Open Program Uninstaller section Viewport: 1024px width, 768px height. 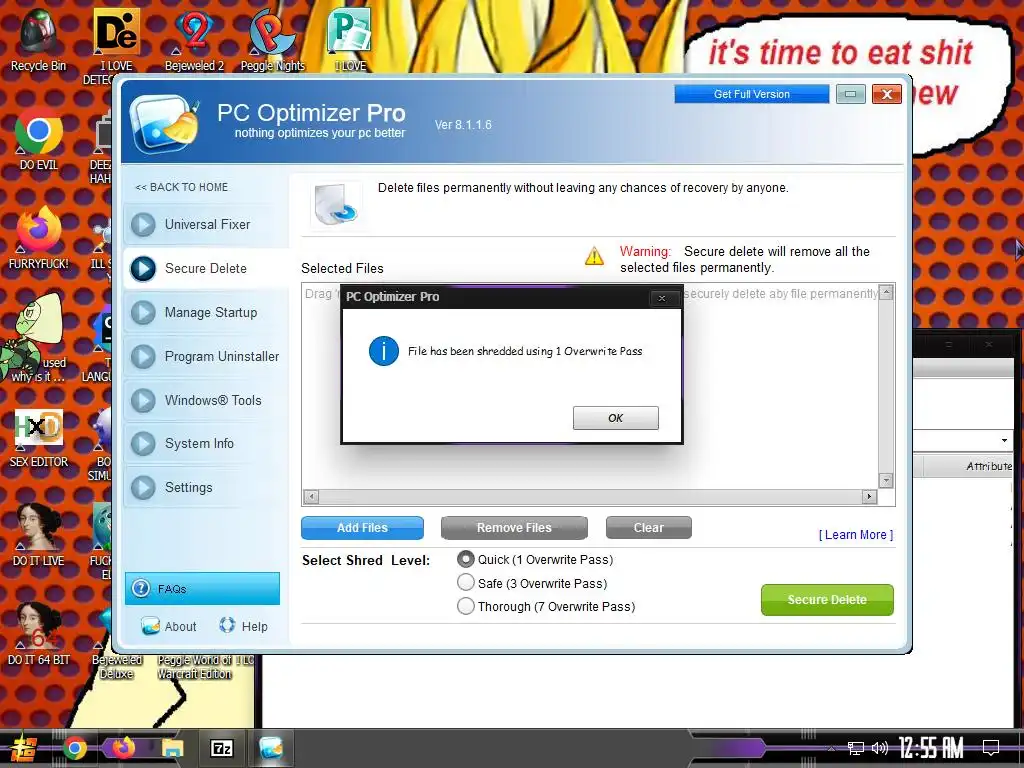click(206, 356)
